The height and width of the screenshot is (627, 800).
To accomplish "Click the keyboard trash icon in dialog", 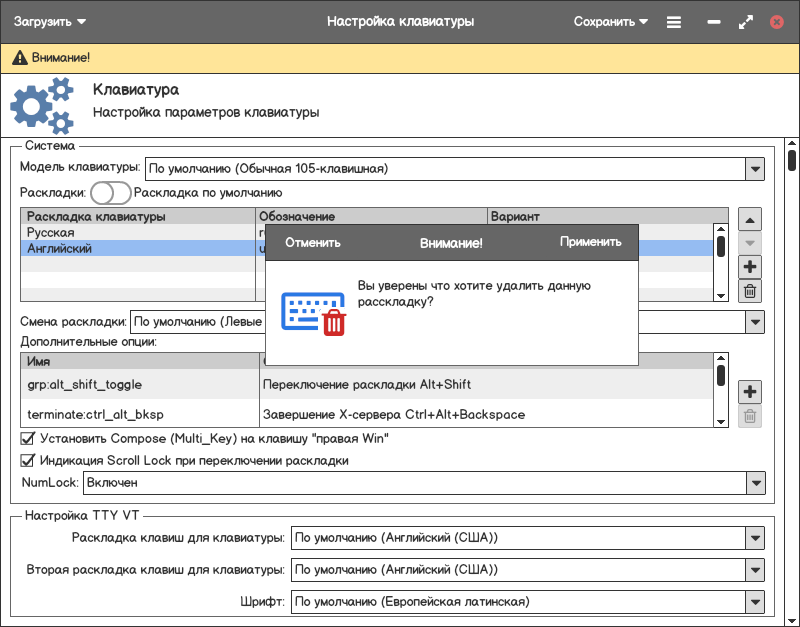I will coord(312,312).
